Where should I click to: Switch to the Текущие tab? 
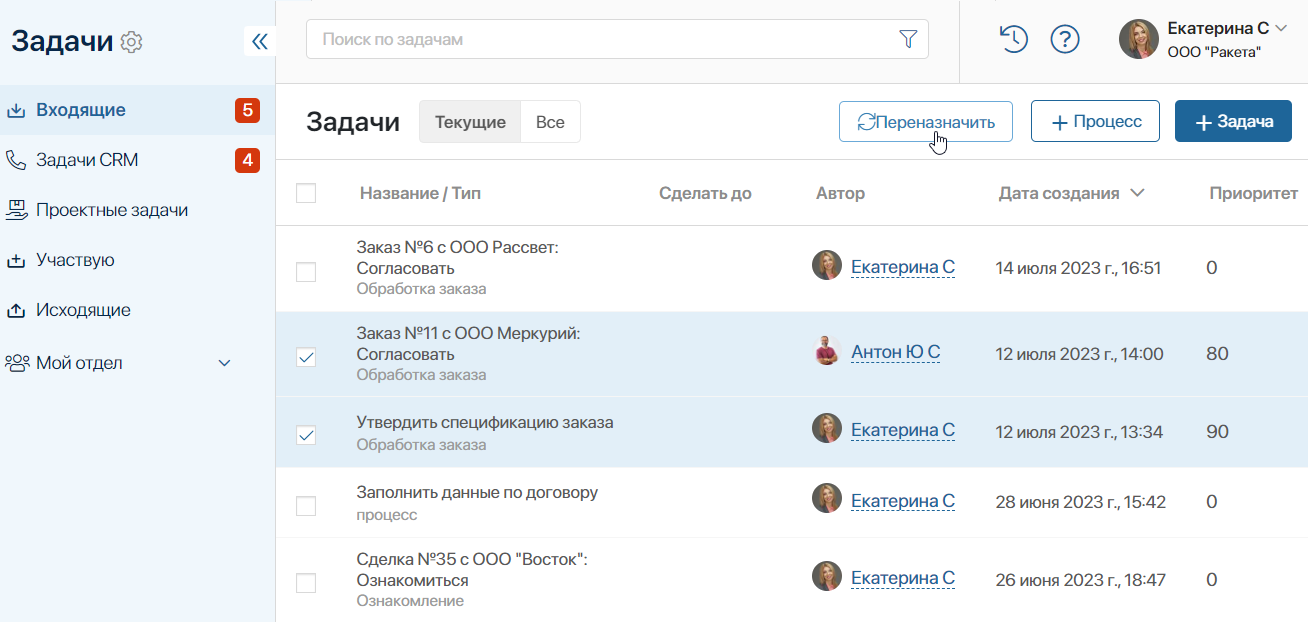tap(470, 122)
